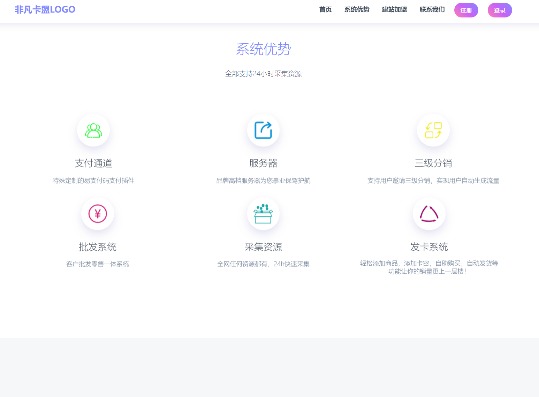Viewport: 539px width, 397px height.
Task: Click the yen coin icon for 批发系统
Action: point(98,214)
